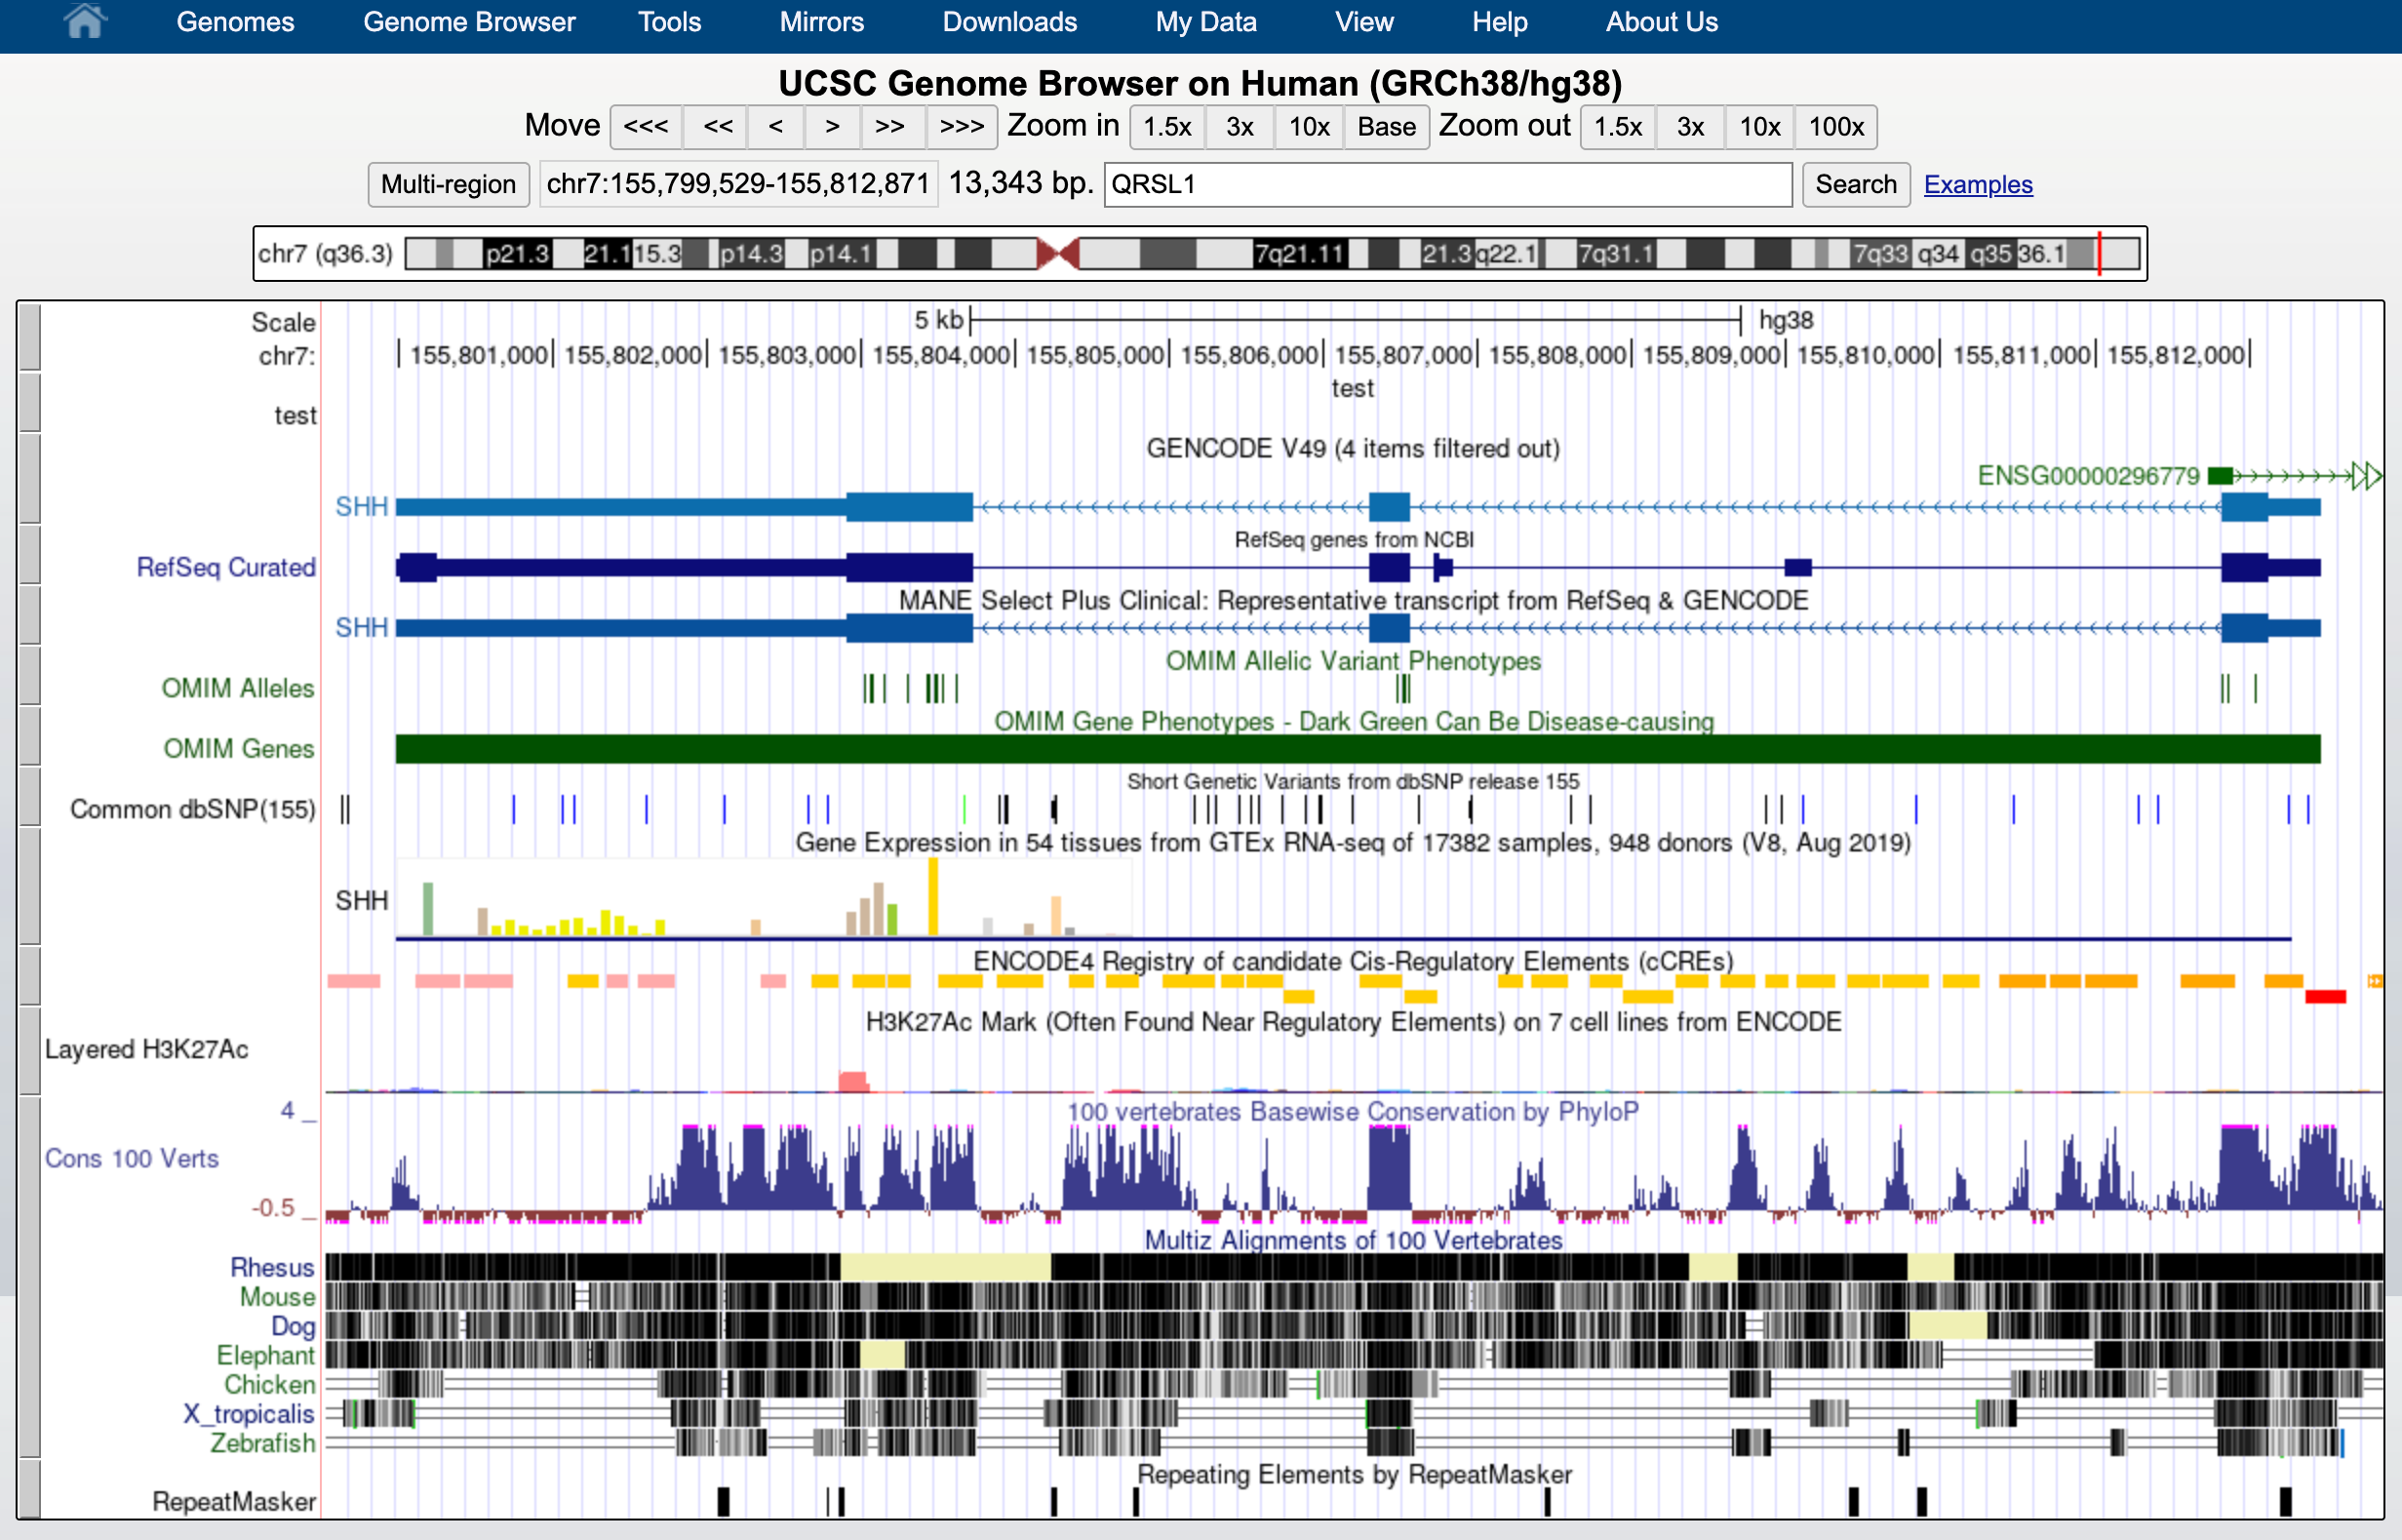Click the gray sidebar handle beside Cons 100 Verts
Image resolution: width=2402 pixels, height=1540 pixels.
(28, 1160)
